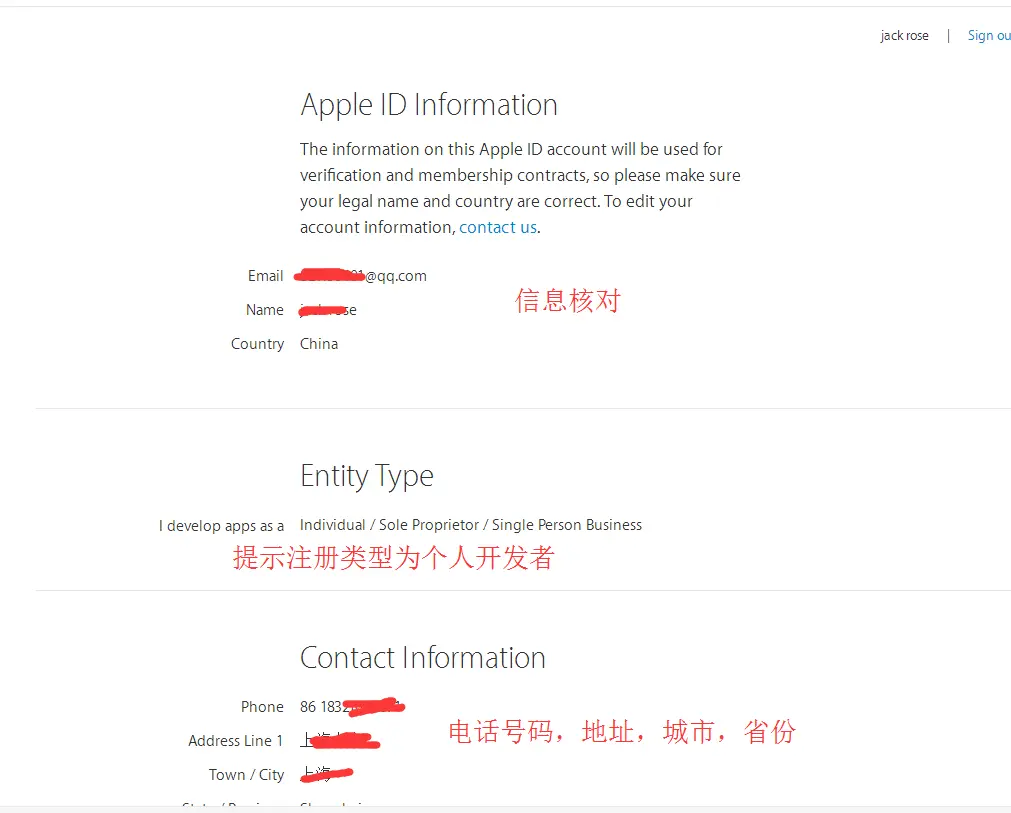Click the Email field label

[x=265, y=276]
